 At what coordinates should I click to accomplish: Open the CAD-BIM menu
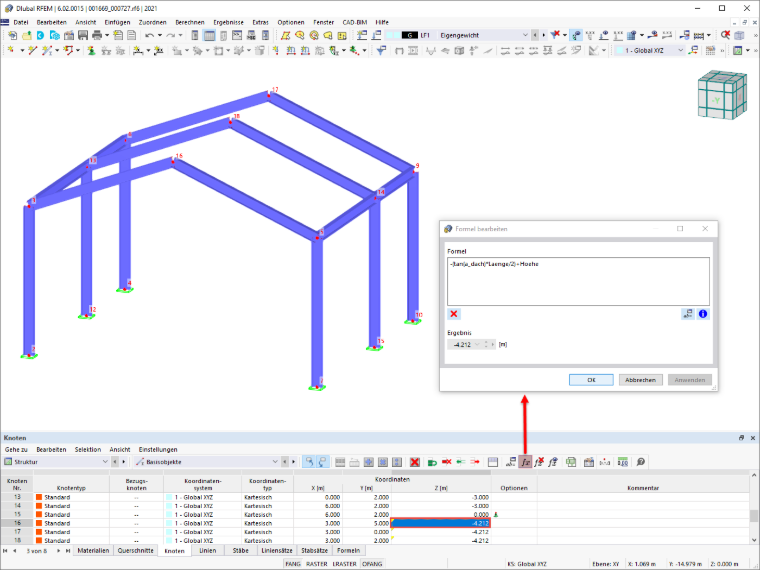(355, 22)
